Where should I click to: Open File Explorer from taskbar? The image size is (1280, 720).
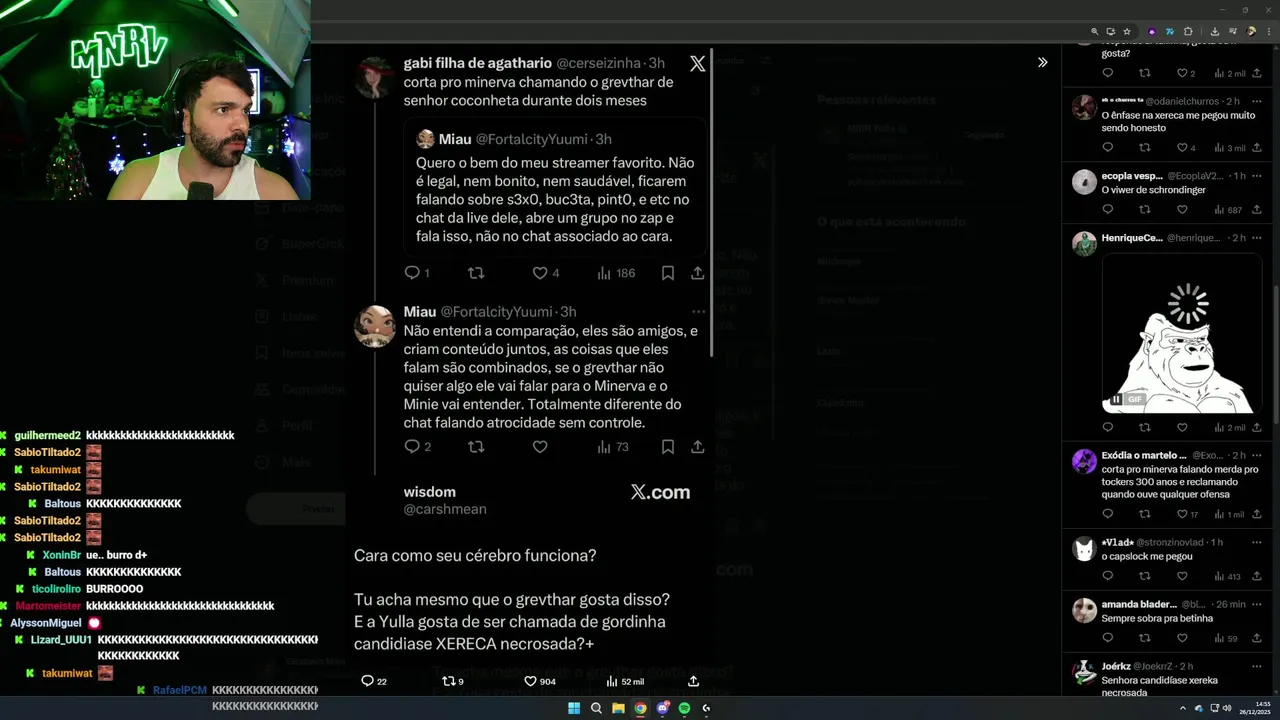coord(618,708)
